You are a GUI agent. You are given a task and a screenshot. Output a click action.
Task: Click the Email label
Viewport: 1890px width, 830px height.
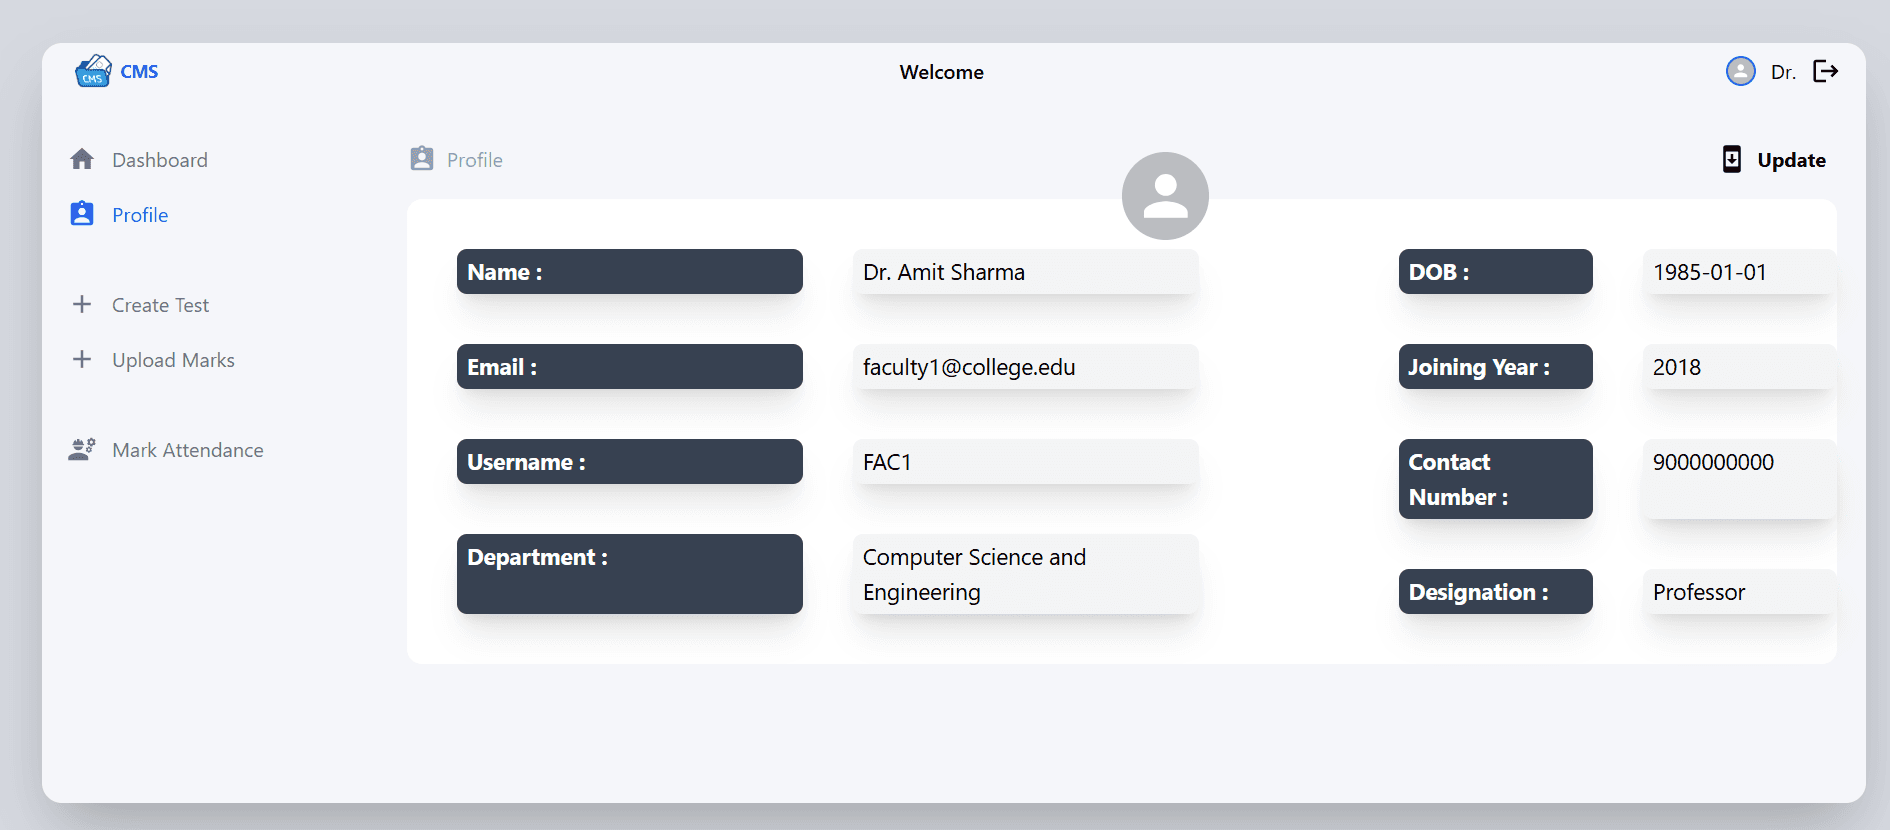coord(630,367)
